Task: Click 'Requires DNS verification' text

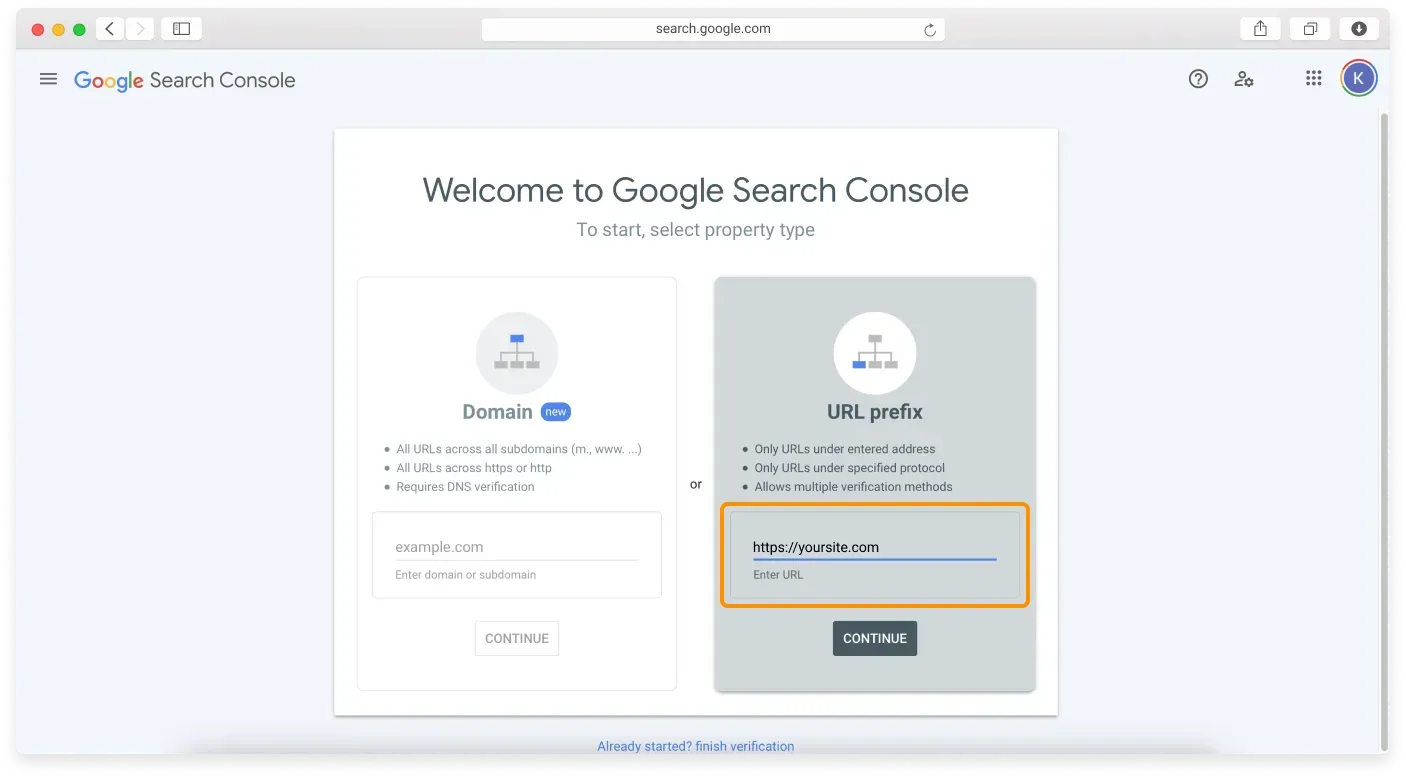Action: (465, 487)
